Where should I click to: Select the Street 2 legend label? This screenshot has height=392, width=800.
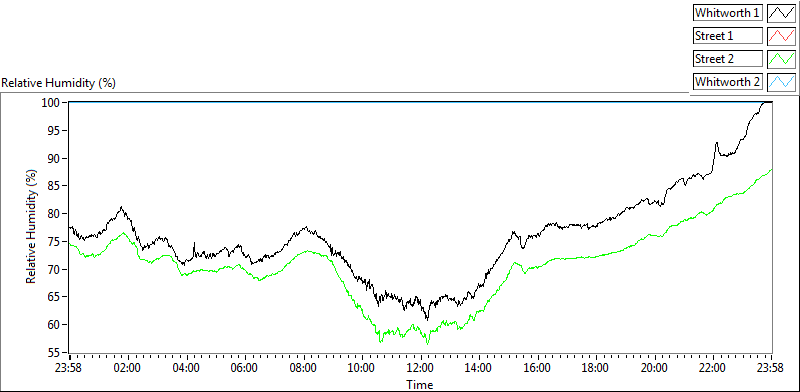[x=728, y=59]
